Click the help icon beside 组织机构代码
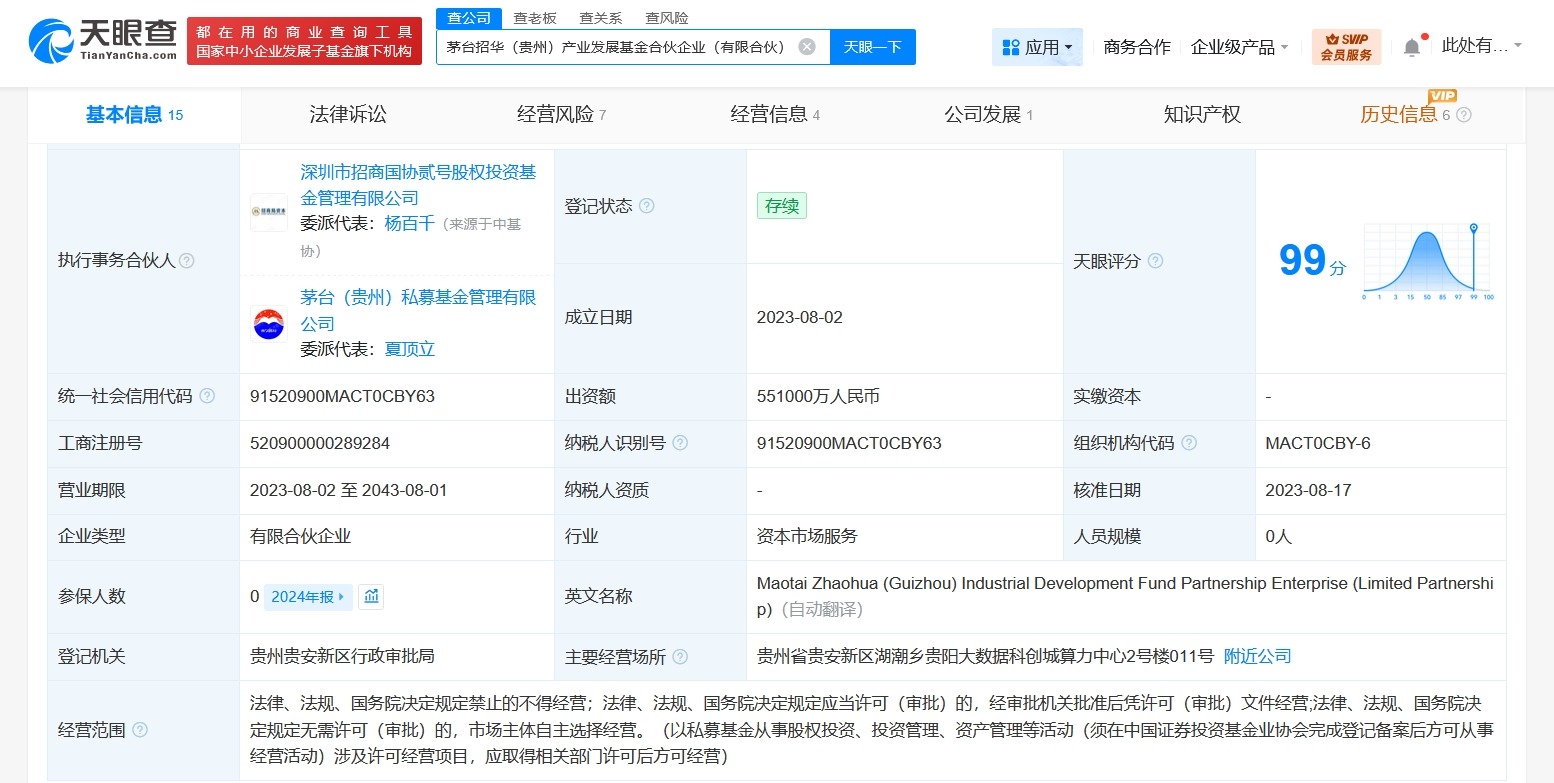 point(1190,443)
